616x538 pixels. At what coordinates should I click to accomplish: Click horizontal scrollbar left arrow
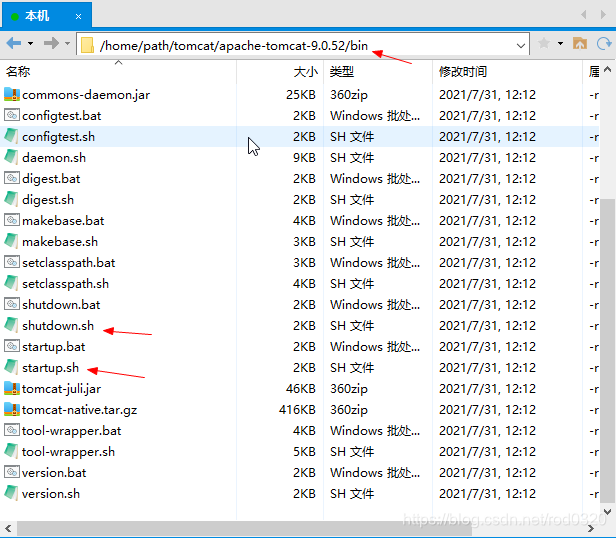coord(8,529)
